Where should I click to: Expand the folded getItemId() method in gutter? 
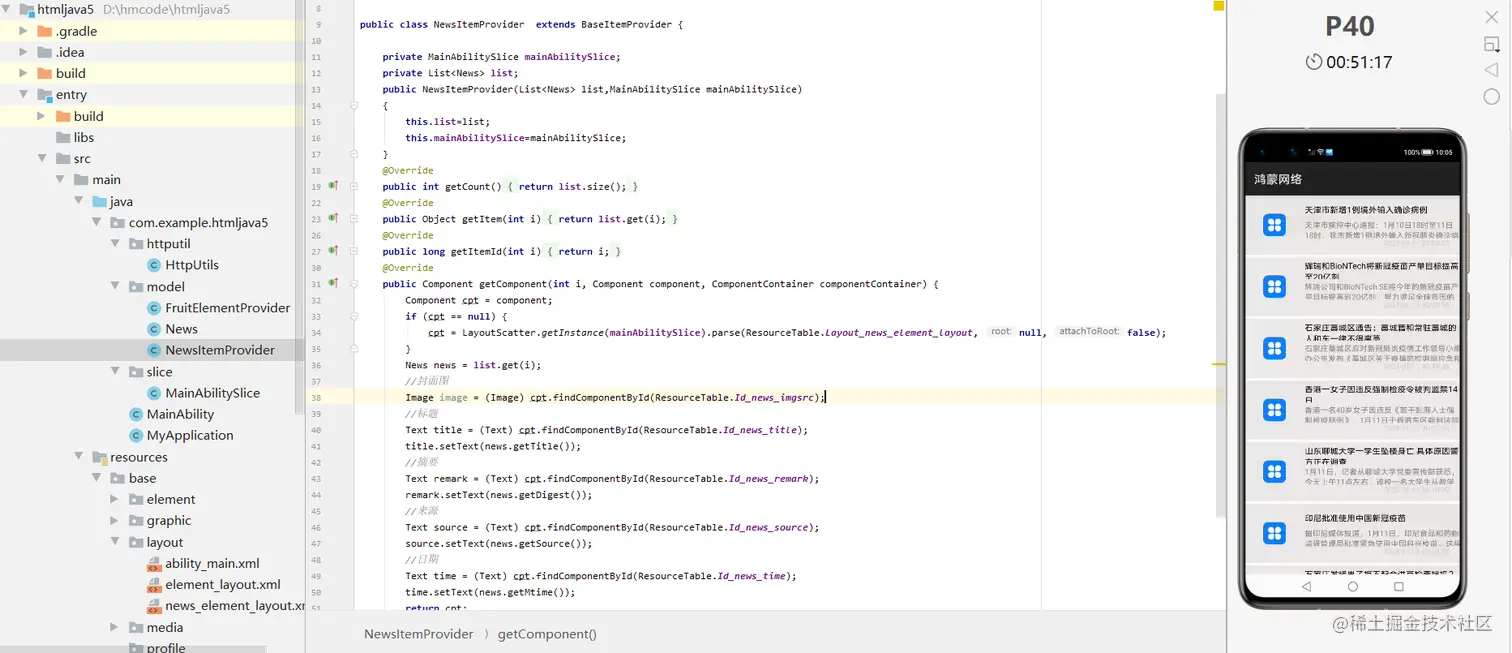(x=353, y=251)
